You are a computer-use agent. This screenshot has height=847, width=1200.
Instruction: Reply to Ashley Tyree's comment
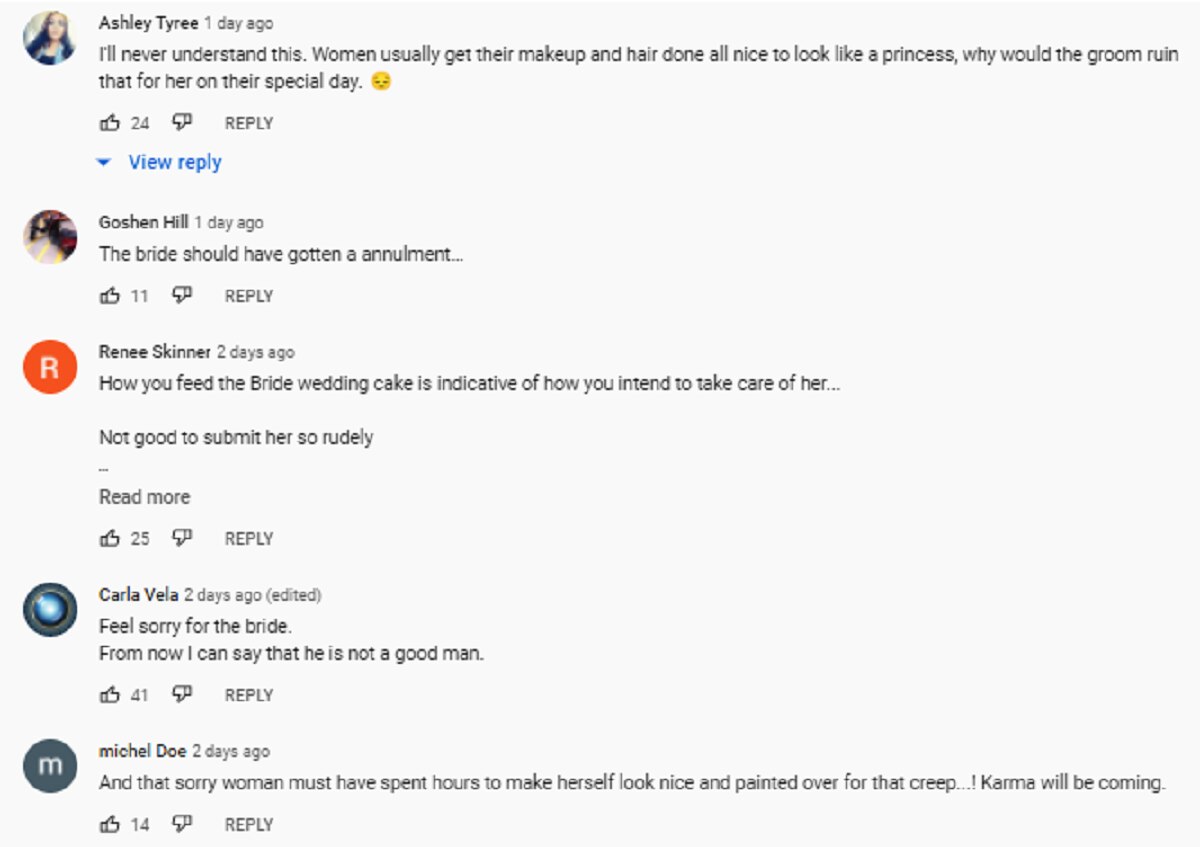click(249, 123)
